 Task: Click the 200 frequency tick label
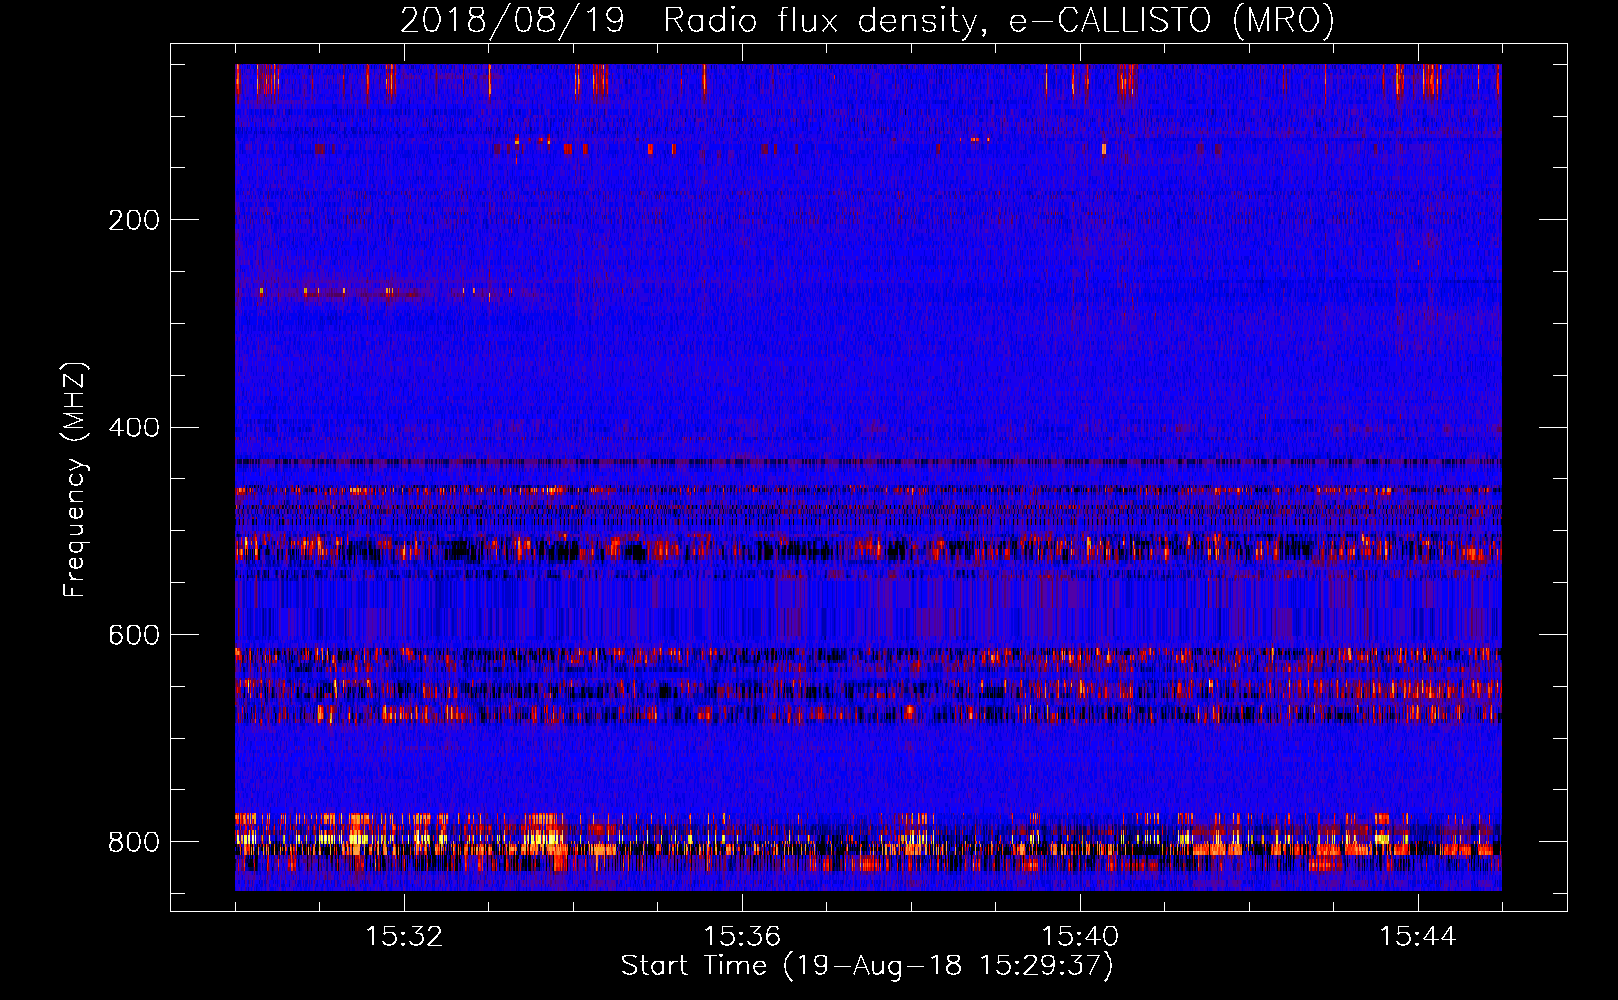pyautogui.click(x=134, y=220)
